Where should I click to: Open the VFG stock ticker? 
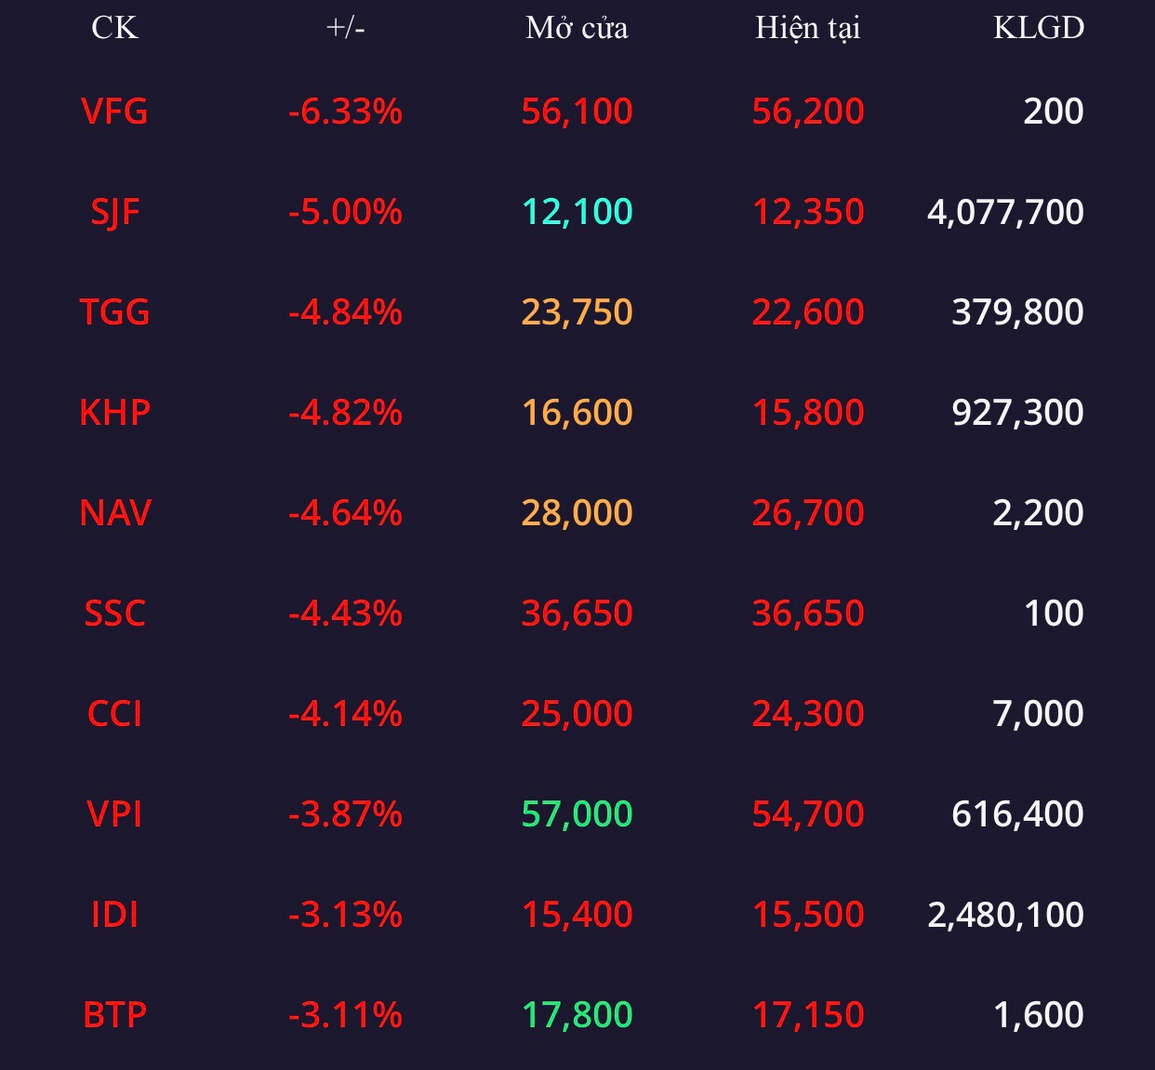click(x=114, y=111)
